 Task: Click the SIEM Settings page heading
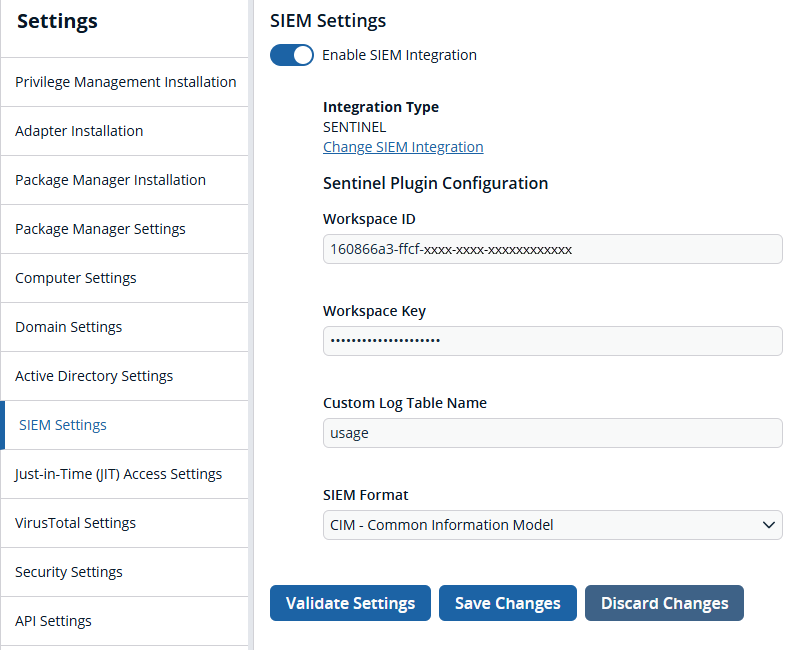[x=328, y=21]
